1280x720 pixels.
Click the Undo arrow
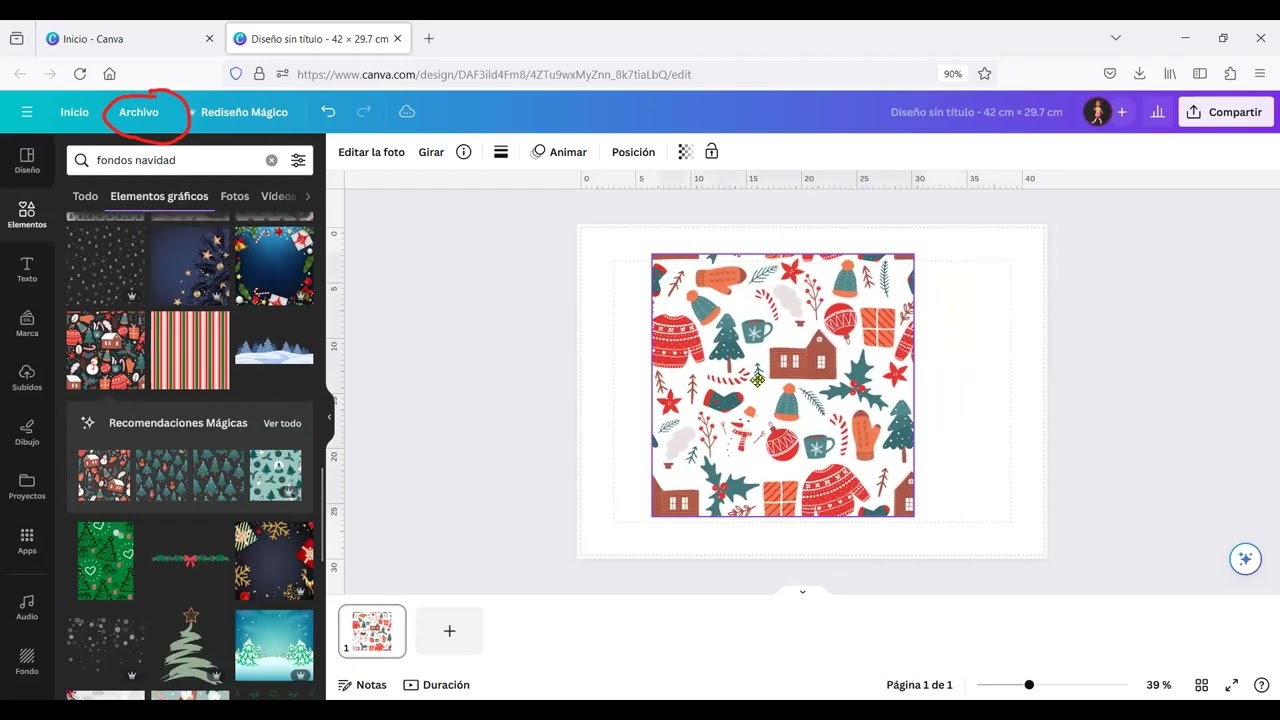coord(328,112)
